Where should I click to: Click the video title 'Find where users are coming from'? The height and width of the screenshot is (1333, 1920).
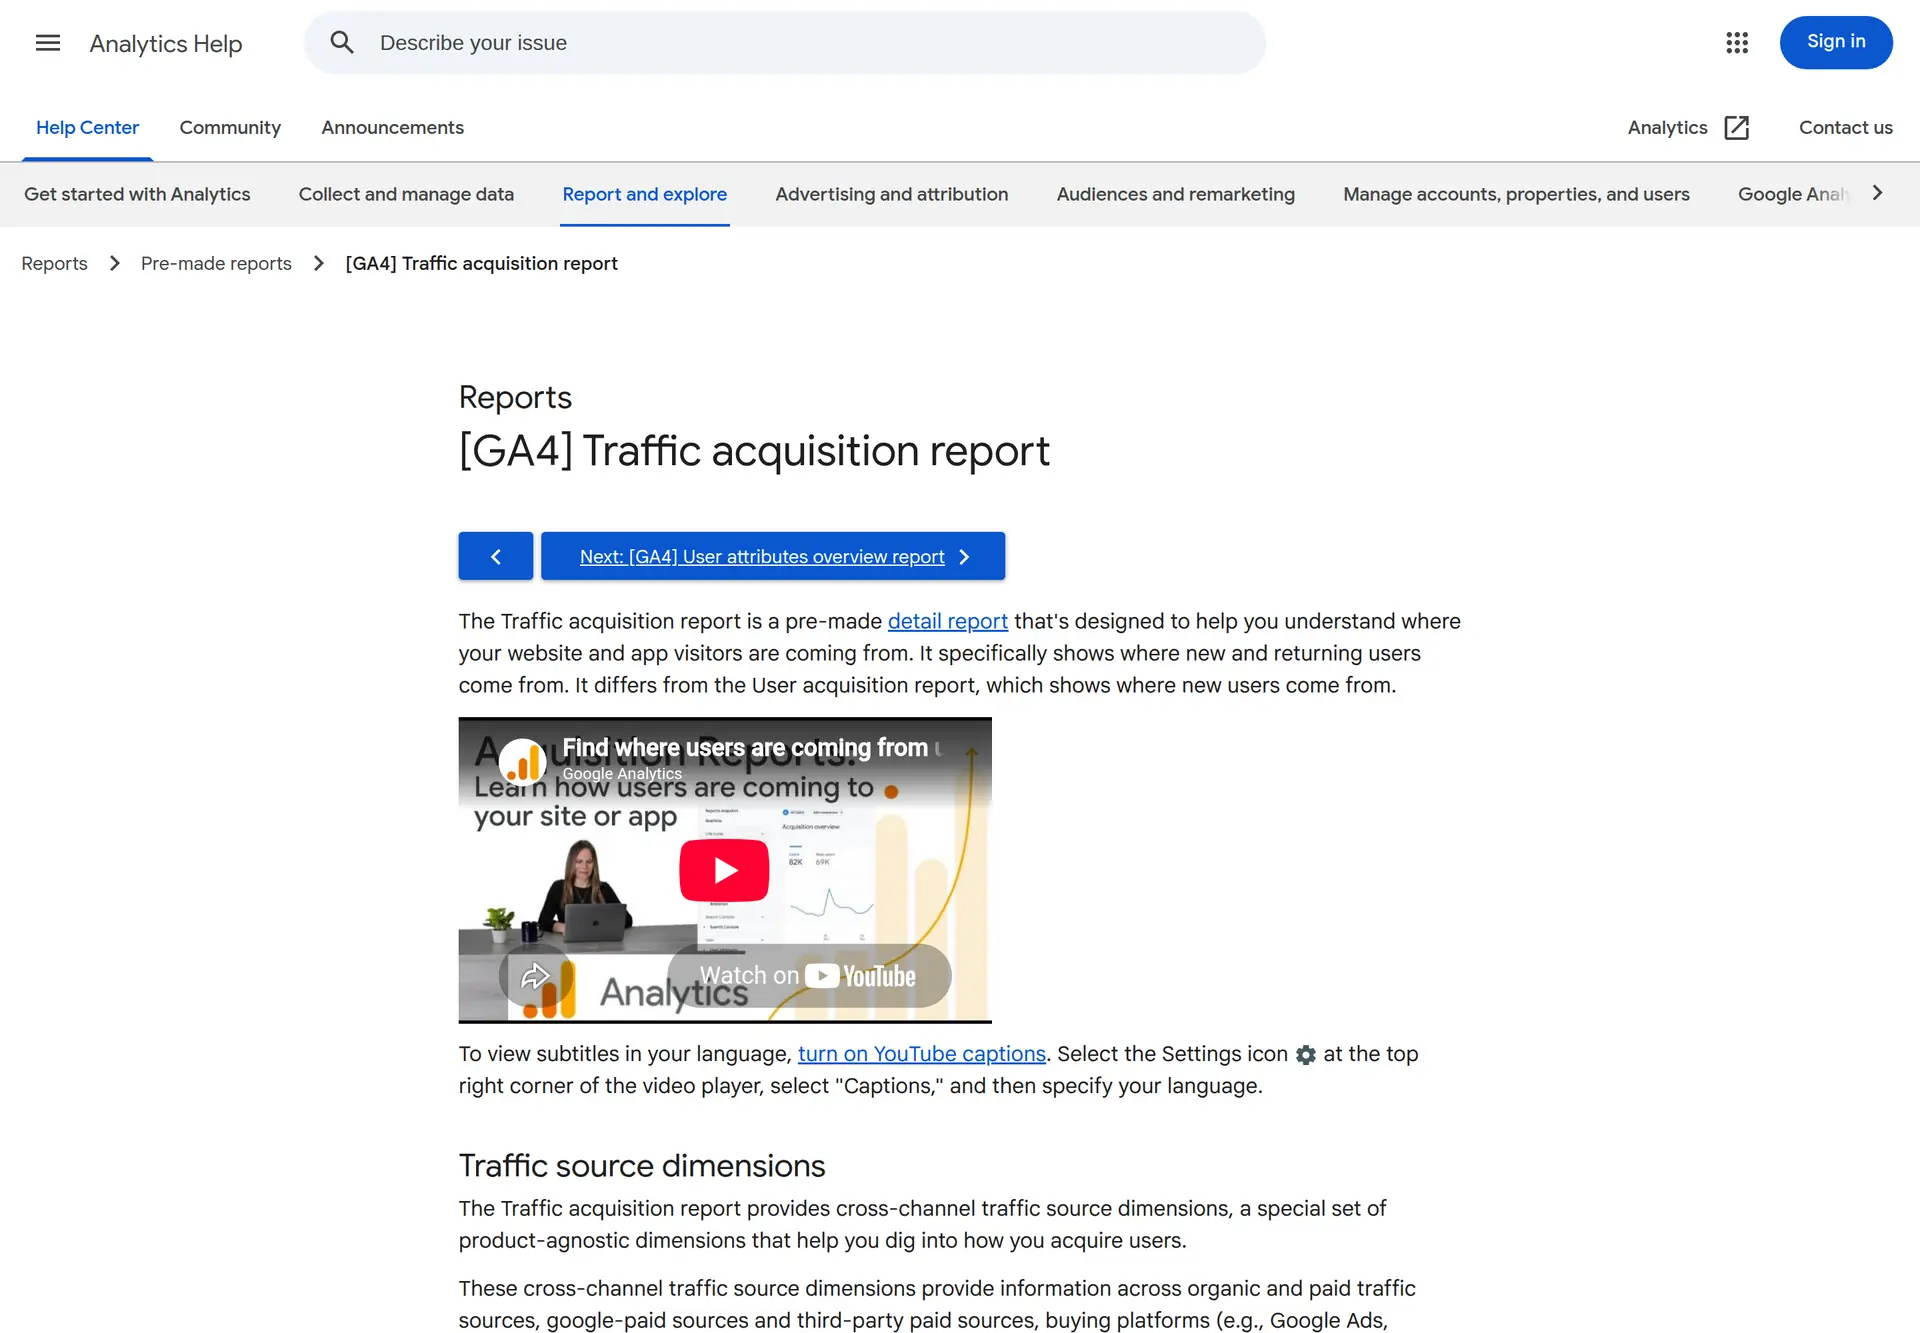point(745,748)
